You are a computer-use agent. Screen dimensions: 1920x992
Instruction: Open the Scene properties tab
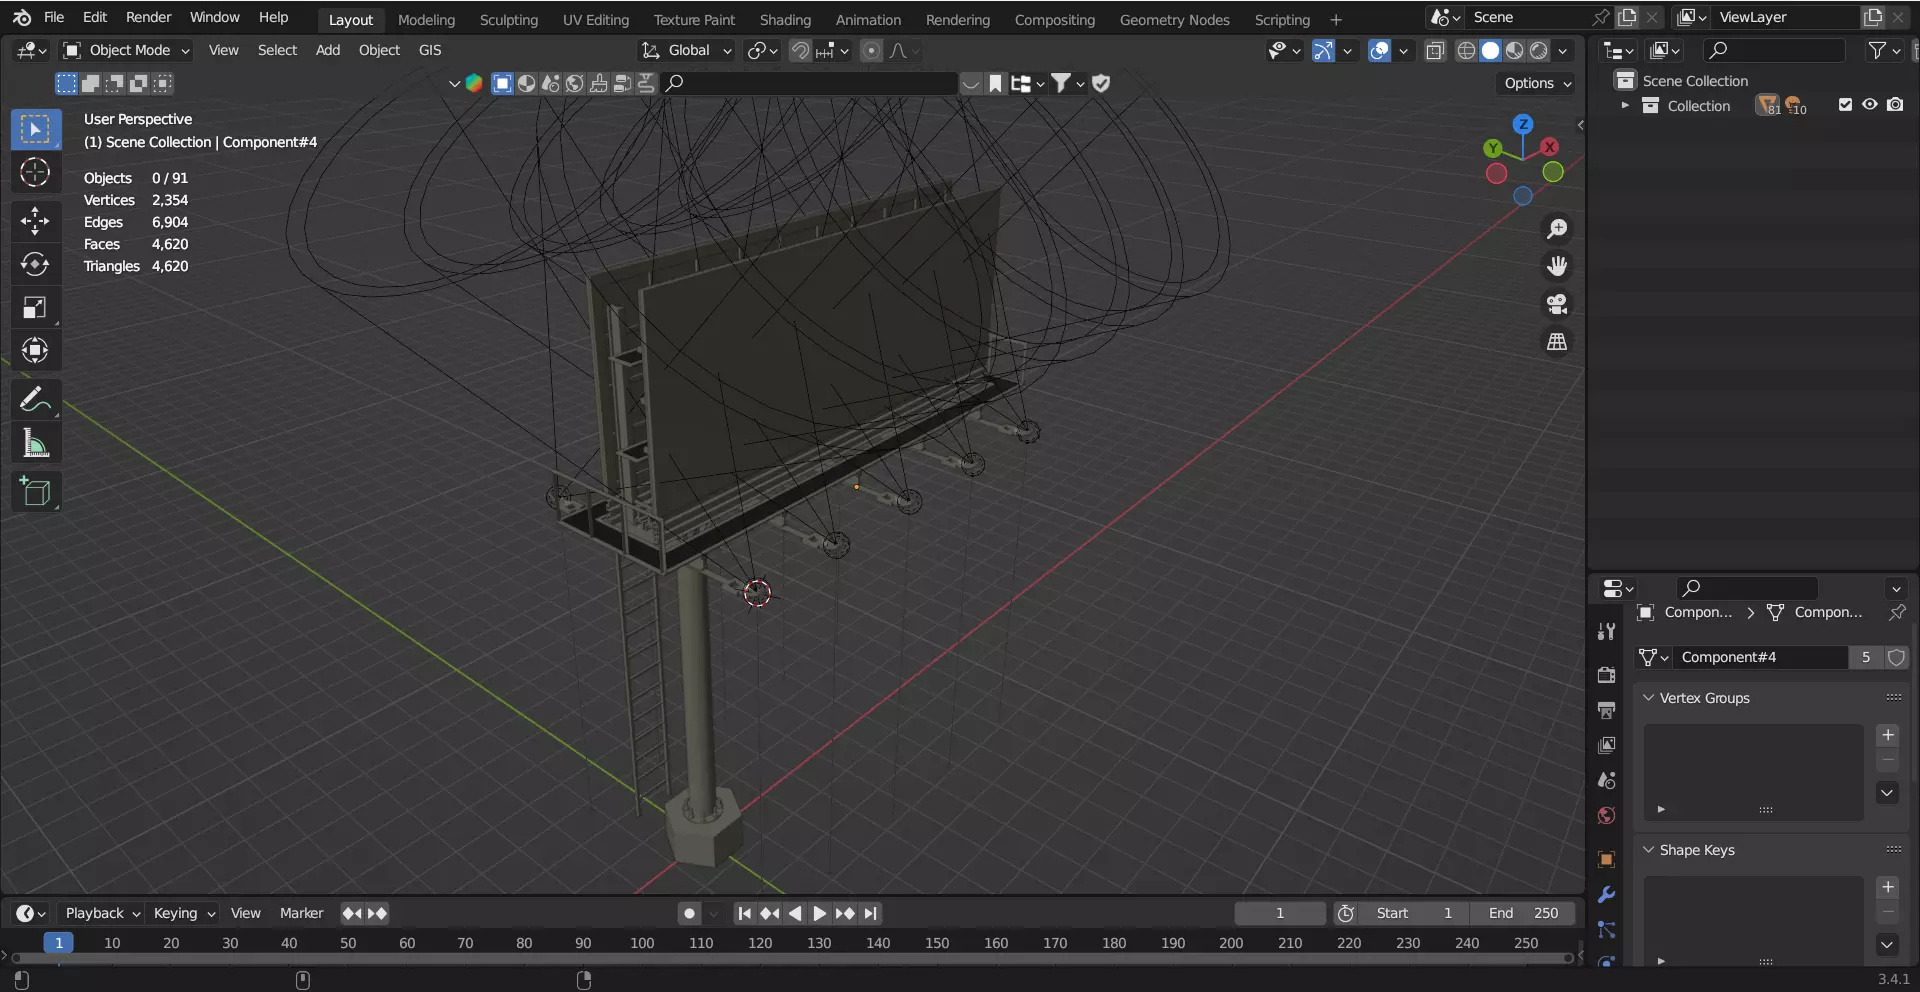point(1606,780)
